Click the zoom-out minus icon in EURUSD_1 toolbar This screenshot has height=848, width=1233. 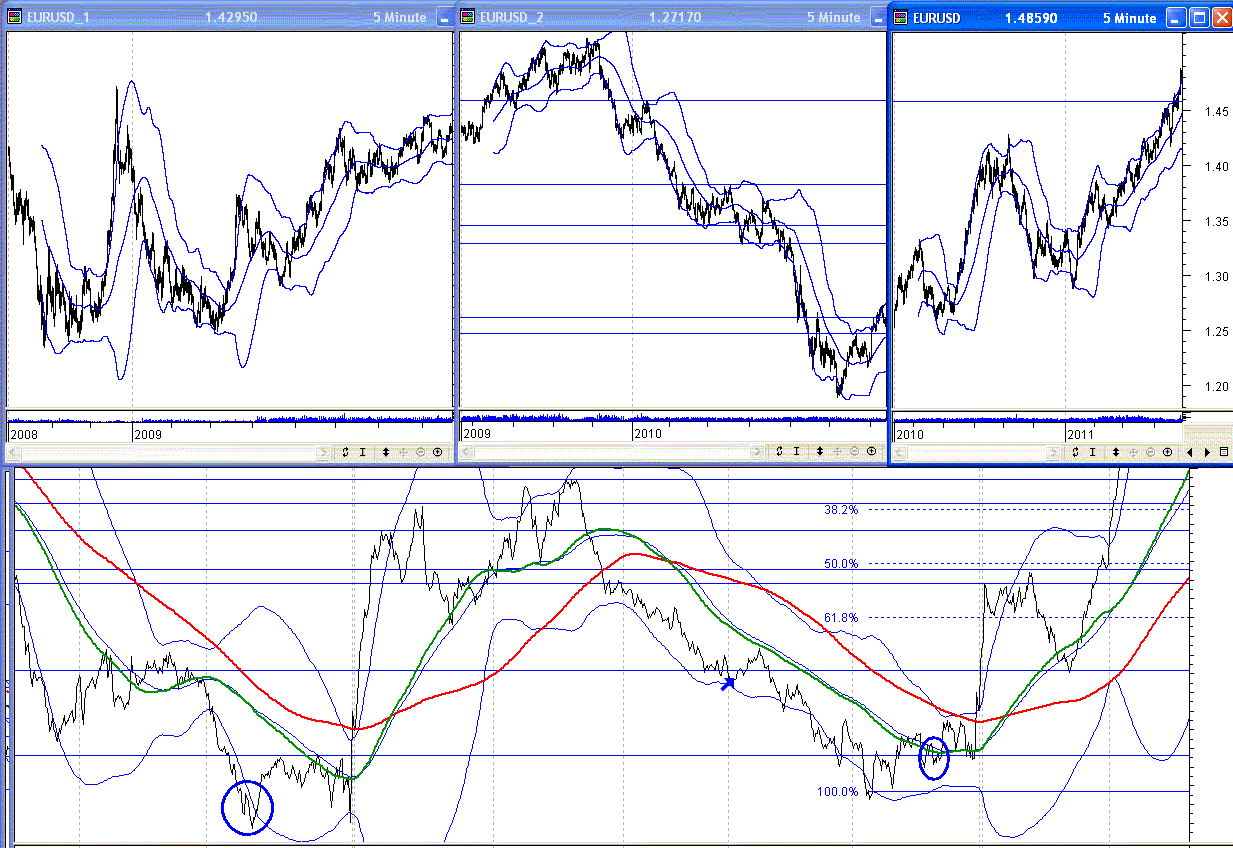421,452
